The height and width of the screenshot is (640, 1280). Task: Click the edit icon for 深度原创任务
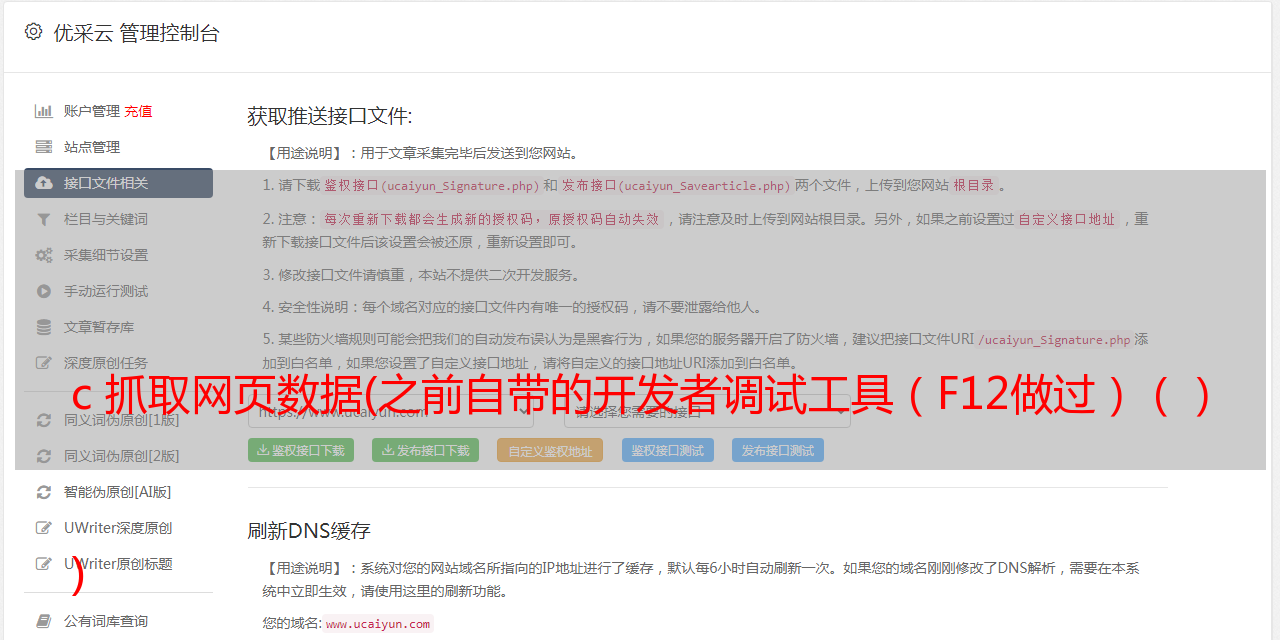pyautogui.click(x=44, y=363)
